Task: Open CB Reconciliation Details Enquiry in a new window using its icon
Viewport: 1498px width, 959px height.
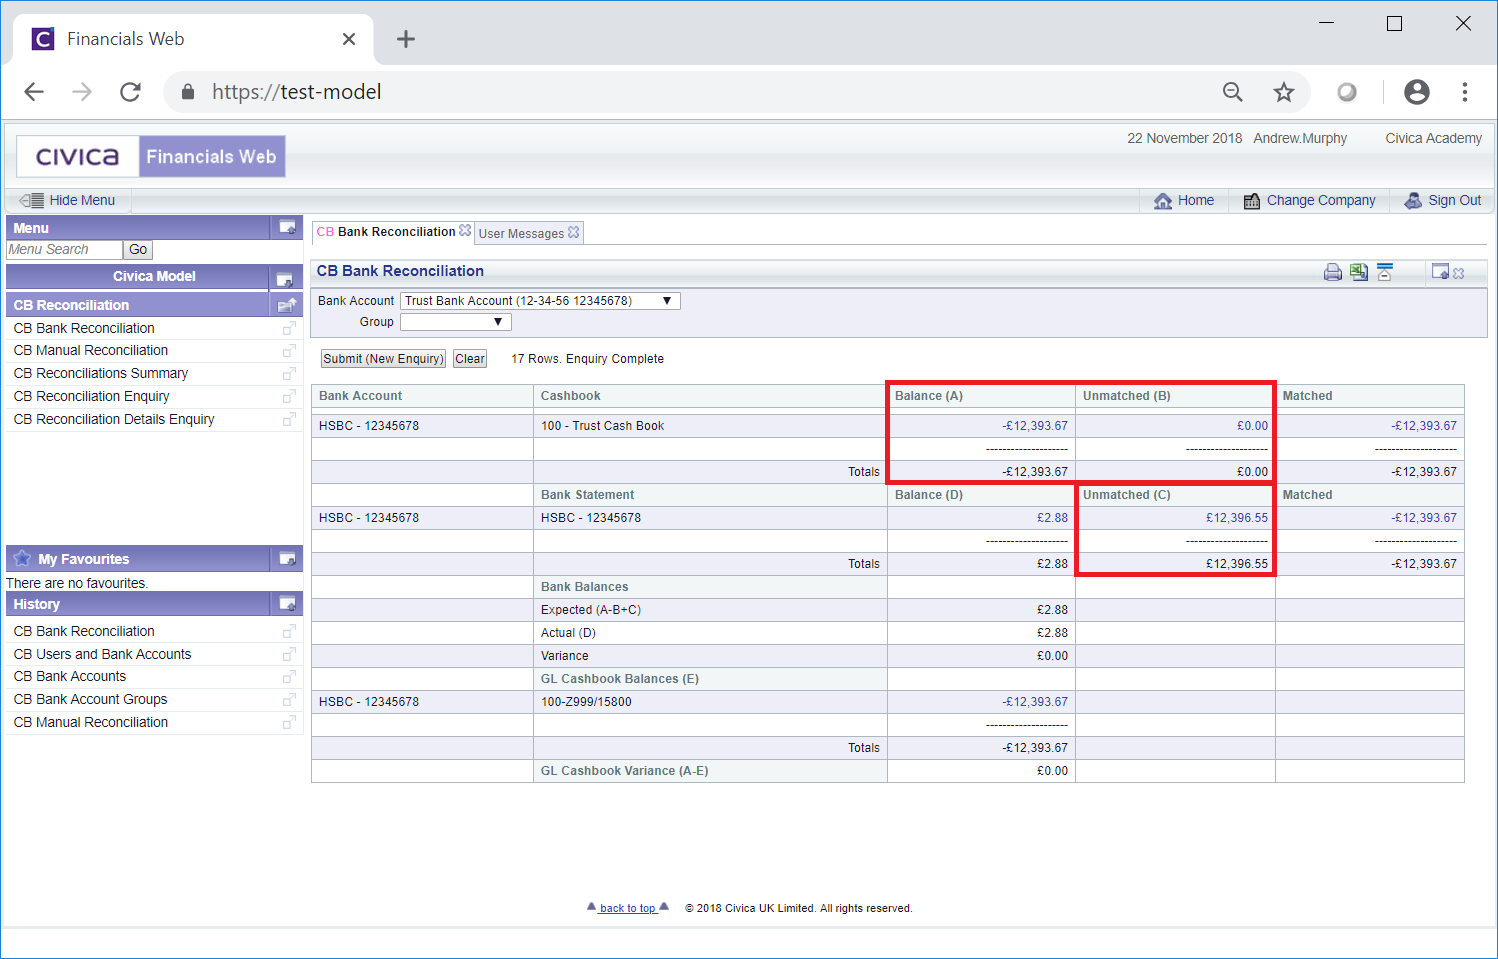Action: (289, 420)
